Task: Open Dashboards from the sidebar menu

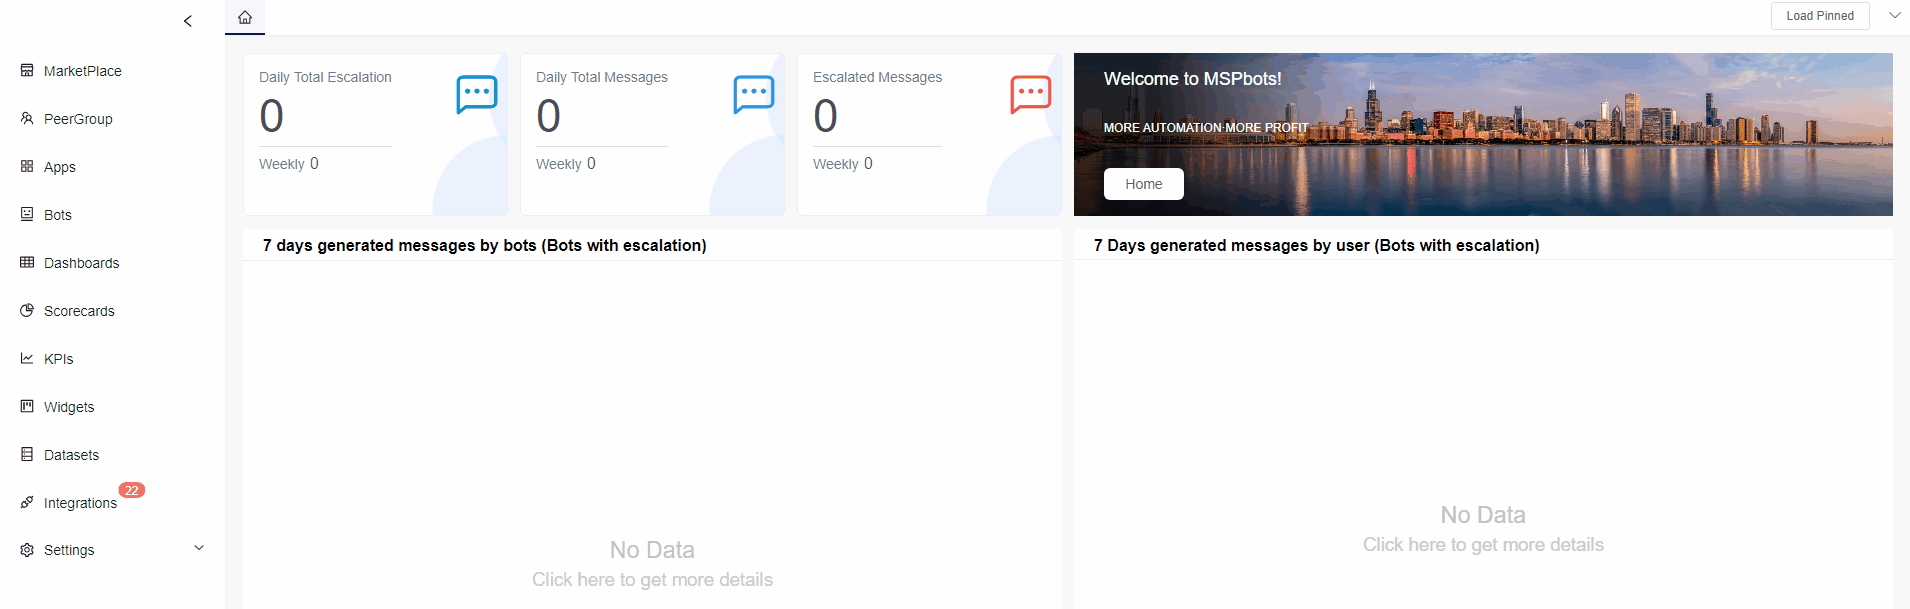Action: pos(81,263)
